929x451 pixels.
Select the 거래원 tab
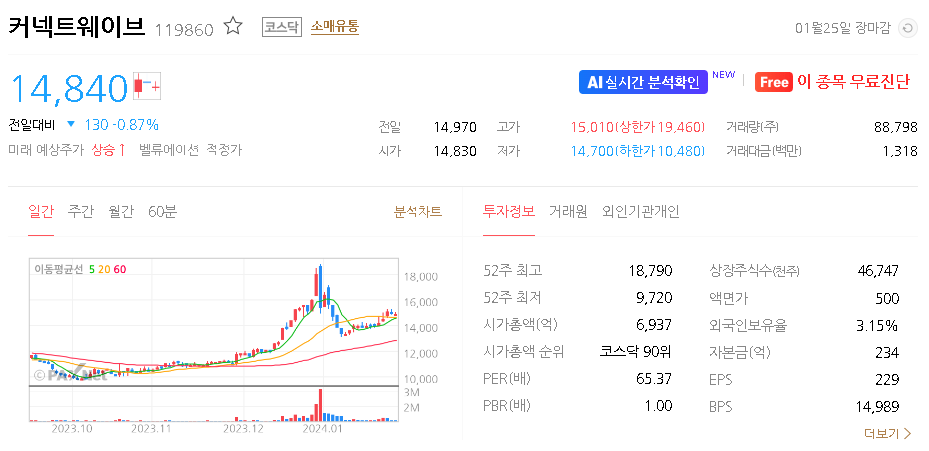coord(568,212)
